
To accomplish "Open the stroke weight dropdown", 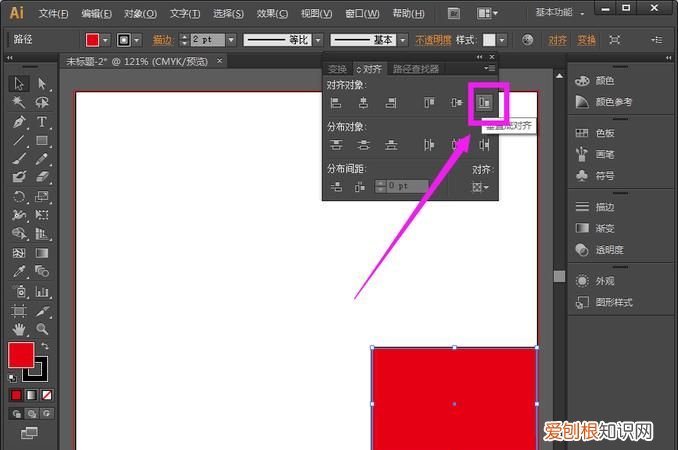I will pyautogui.click(x=231, y=40).
